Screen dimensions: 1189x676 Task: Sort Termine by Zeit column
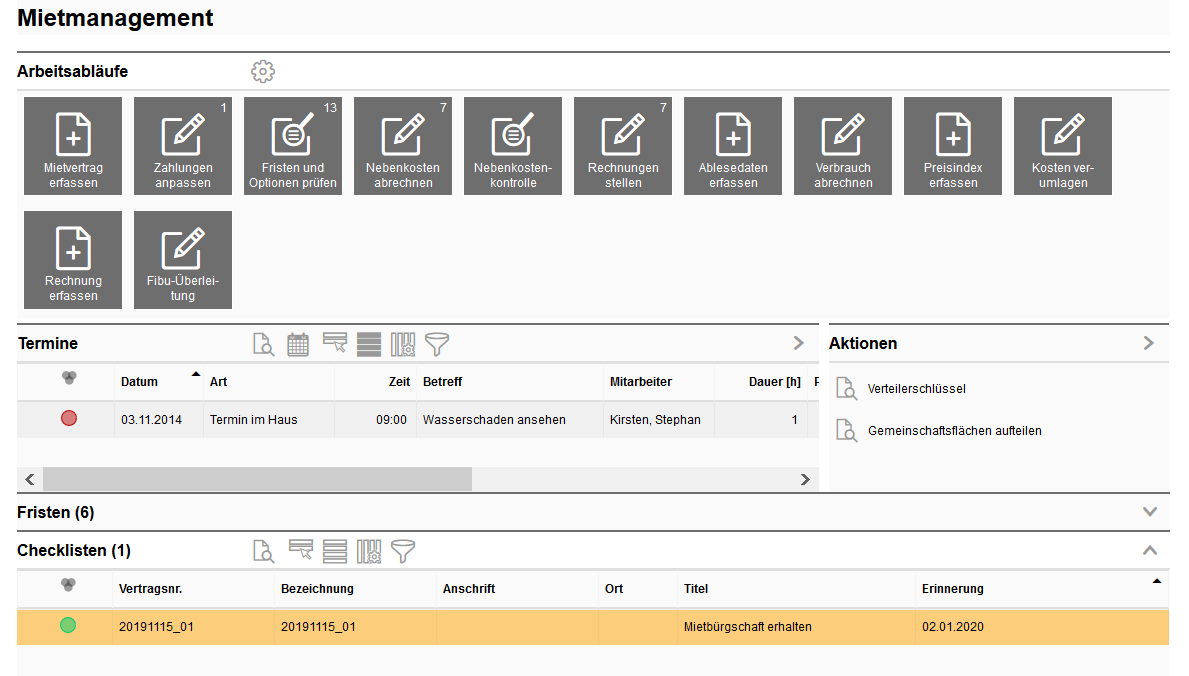pos(400,382)
